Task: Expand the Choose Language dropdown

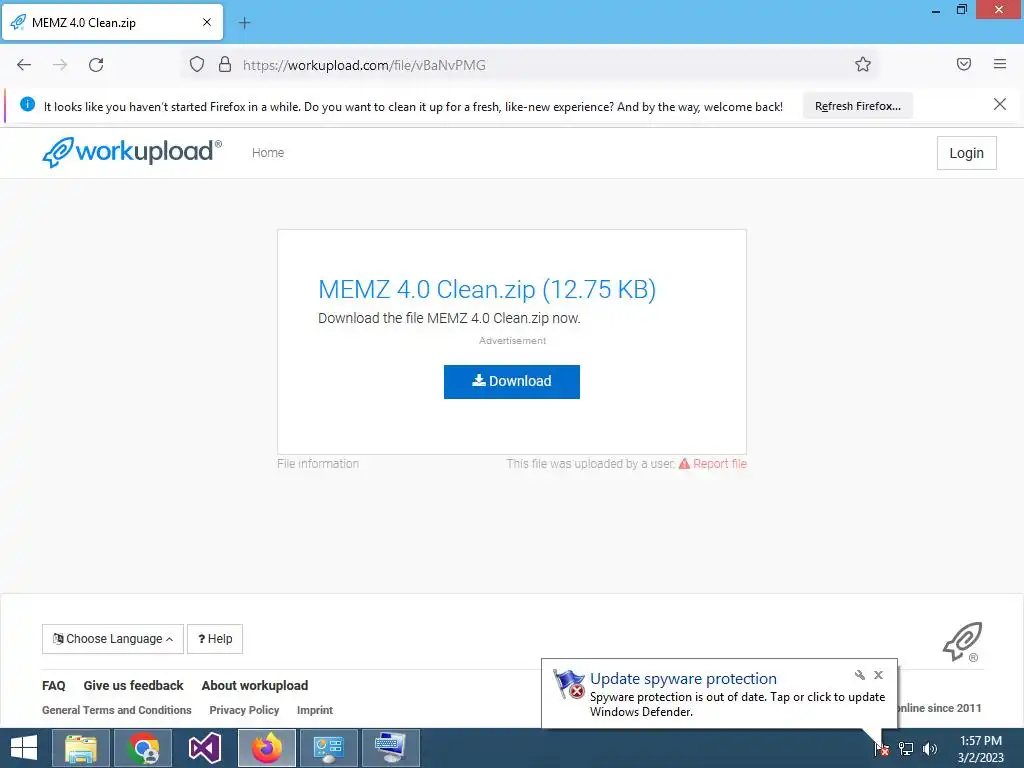Action: 113,639
